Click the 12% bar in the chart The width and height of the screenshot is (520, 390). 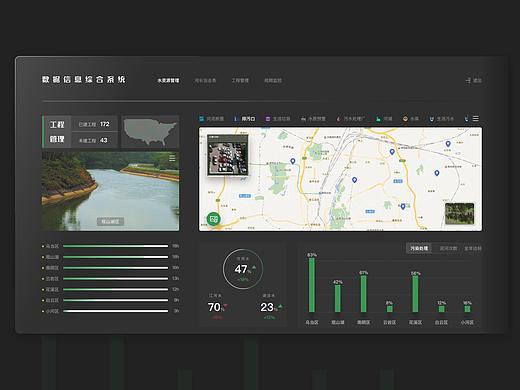(441, 309)
